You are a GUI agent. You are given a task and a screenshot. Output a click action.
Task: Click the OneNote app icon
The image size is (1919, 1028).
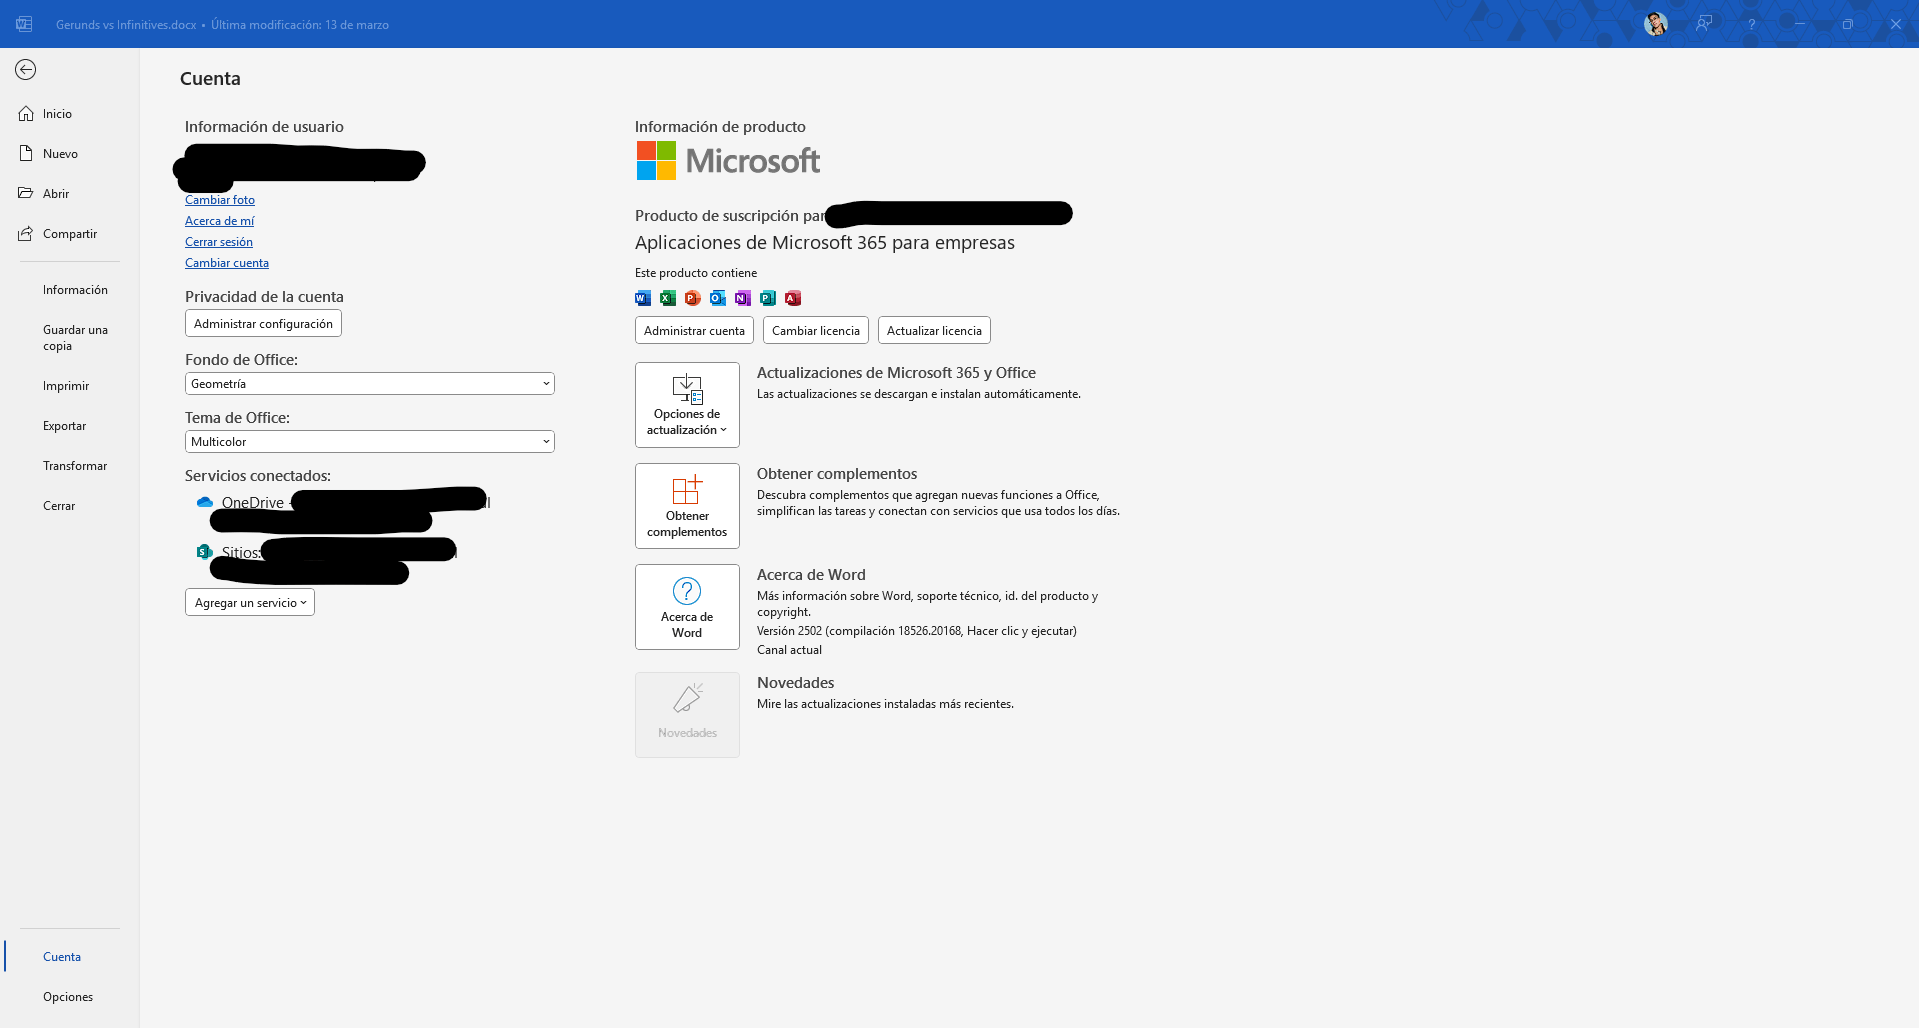point(743,298)
